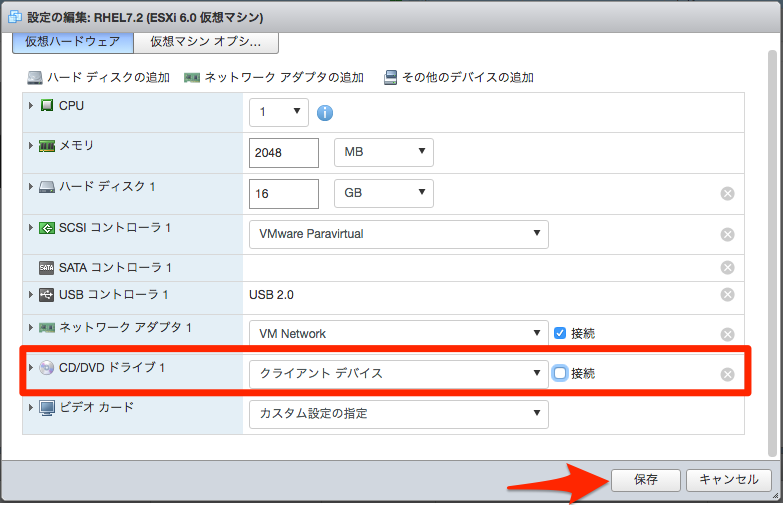The image size is (783, 505).
Task: Expand the ビデオ カード row
Action: click(30, 408)
